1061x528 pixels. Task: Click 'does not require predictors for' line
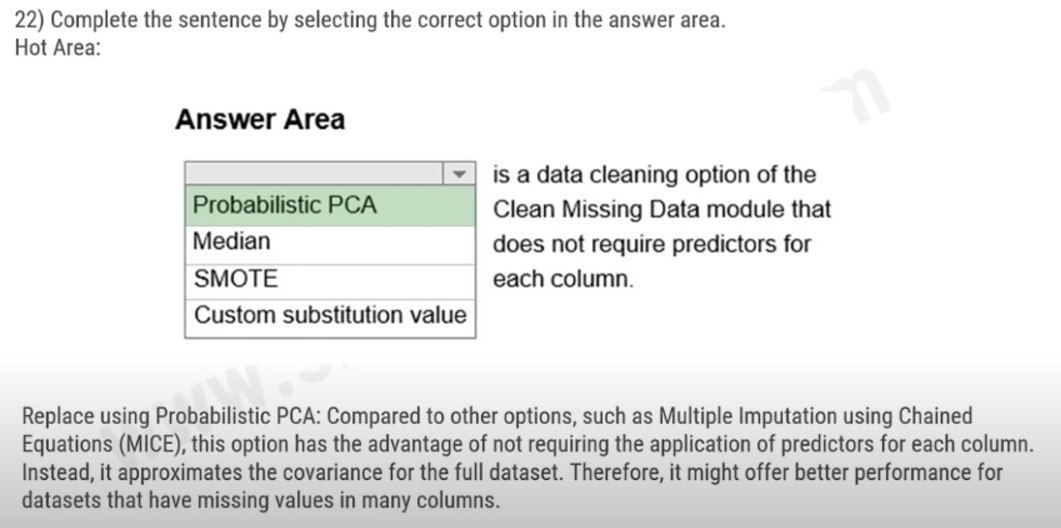(x=652, y=244)
